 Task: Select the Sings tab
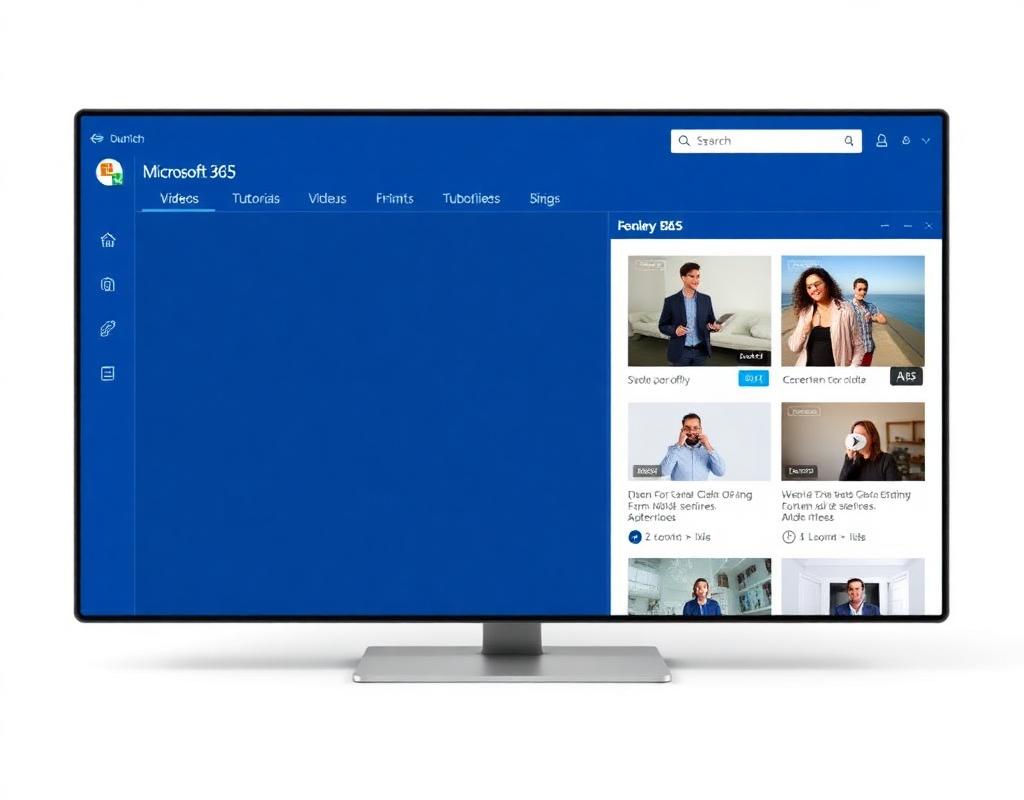point(545,199)
